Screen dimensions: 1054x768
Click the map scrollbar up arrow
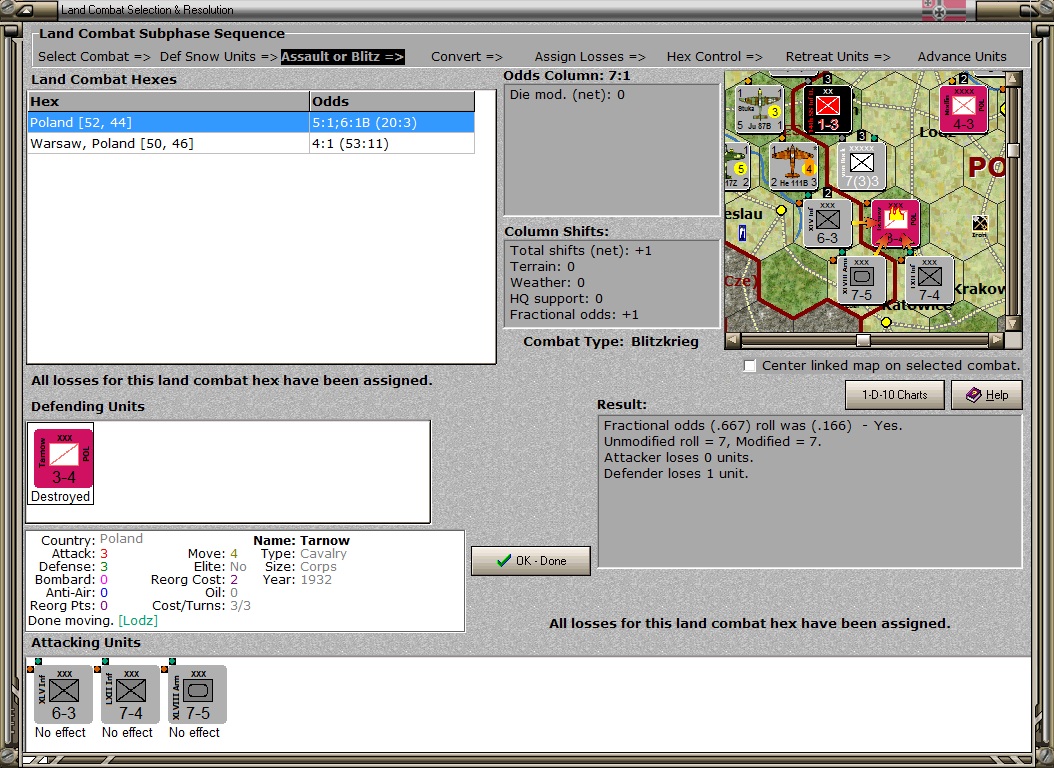pyautogui.click(x=1014, y=79)
